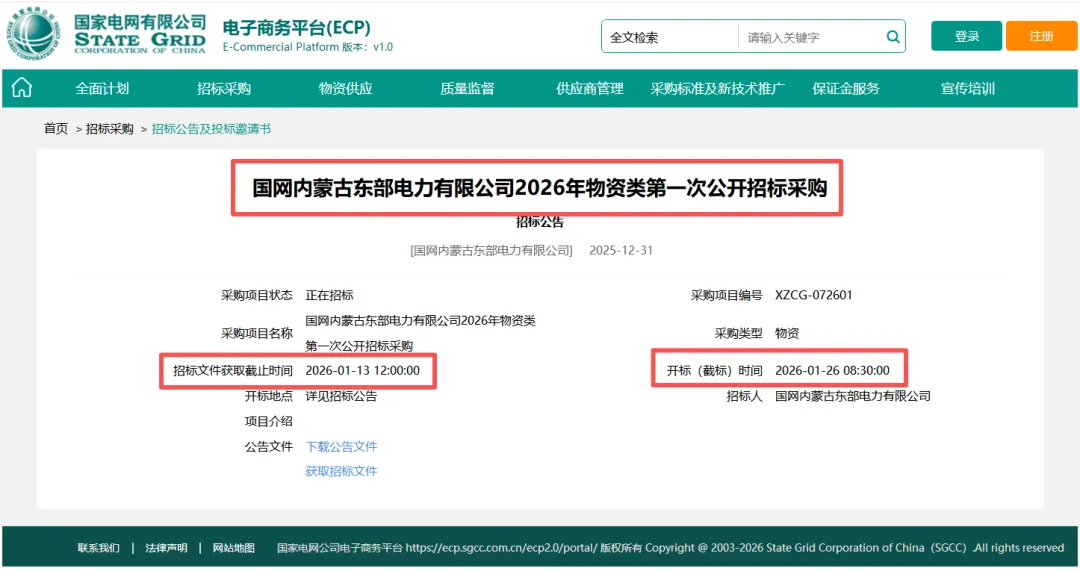1080x571 pixels.
Task: Go to 首页 in the breadcrumb
Action: pyautogui.click(x=56, y=129)
